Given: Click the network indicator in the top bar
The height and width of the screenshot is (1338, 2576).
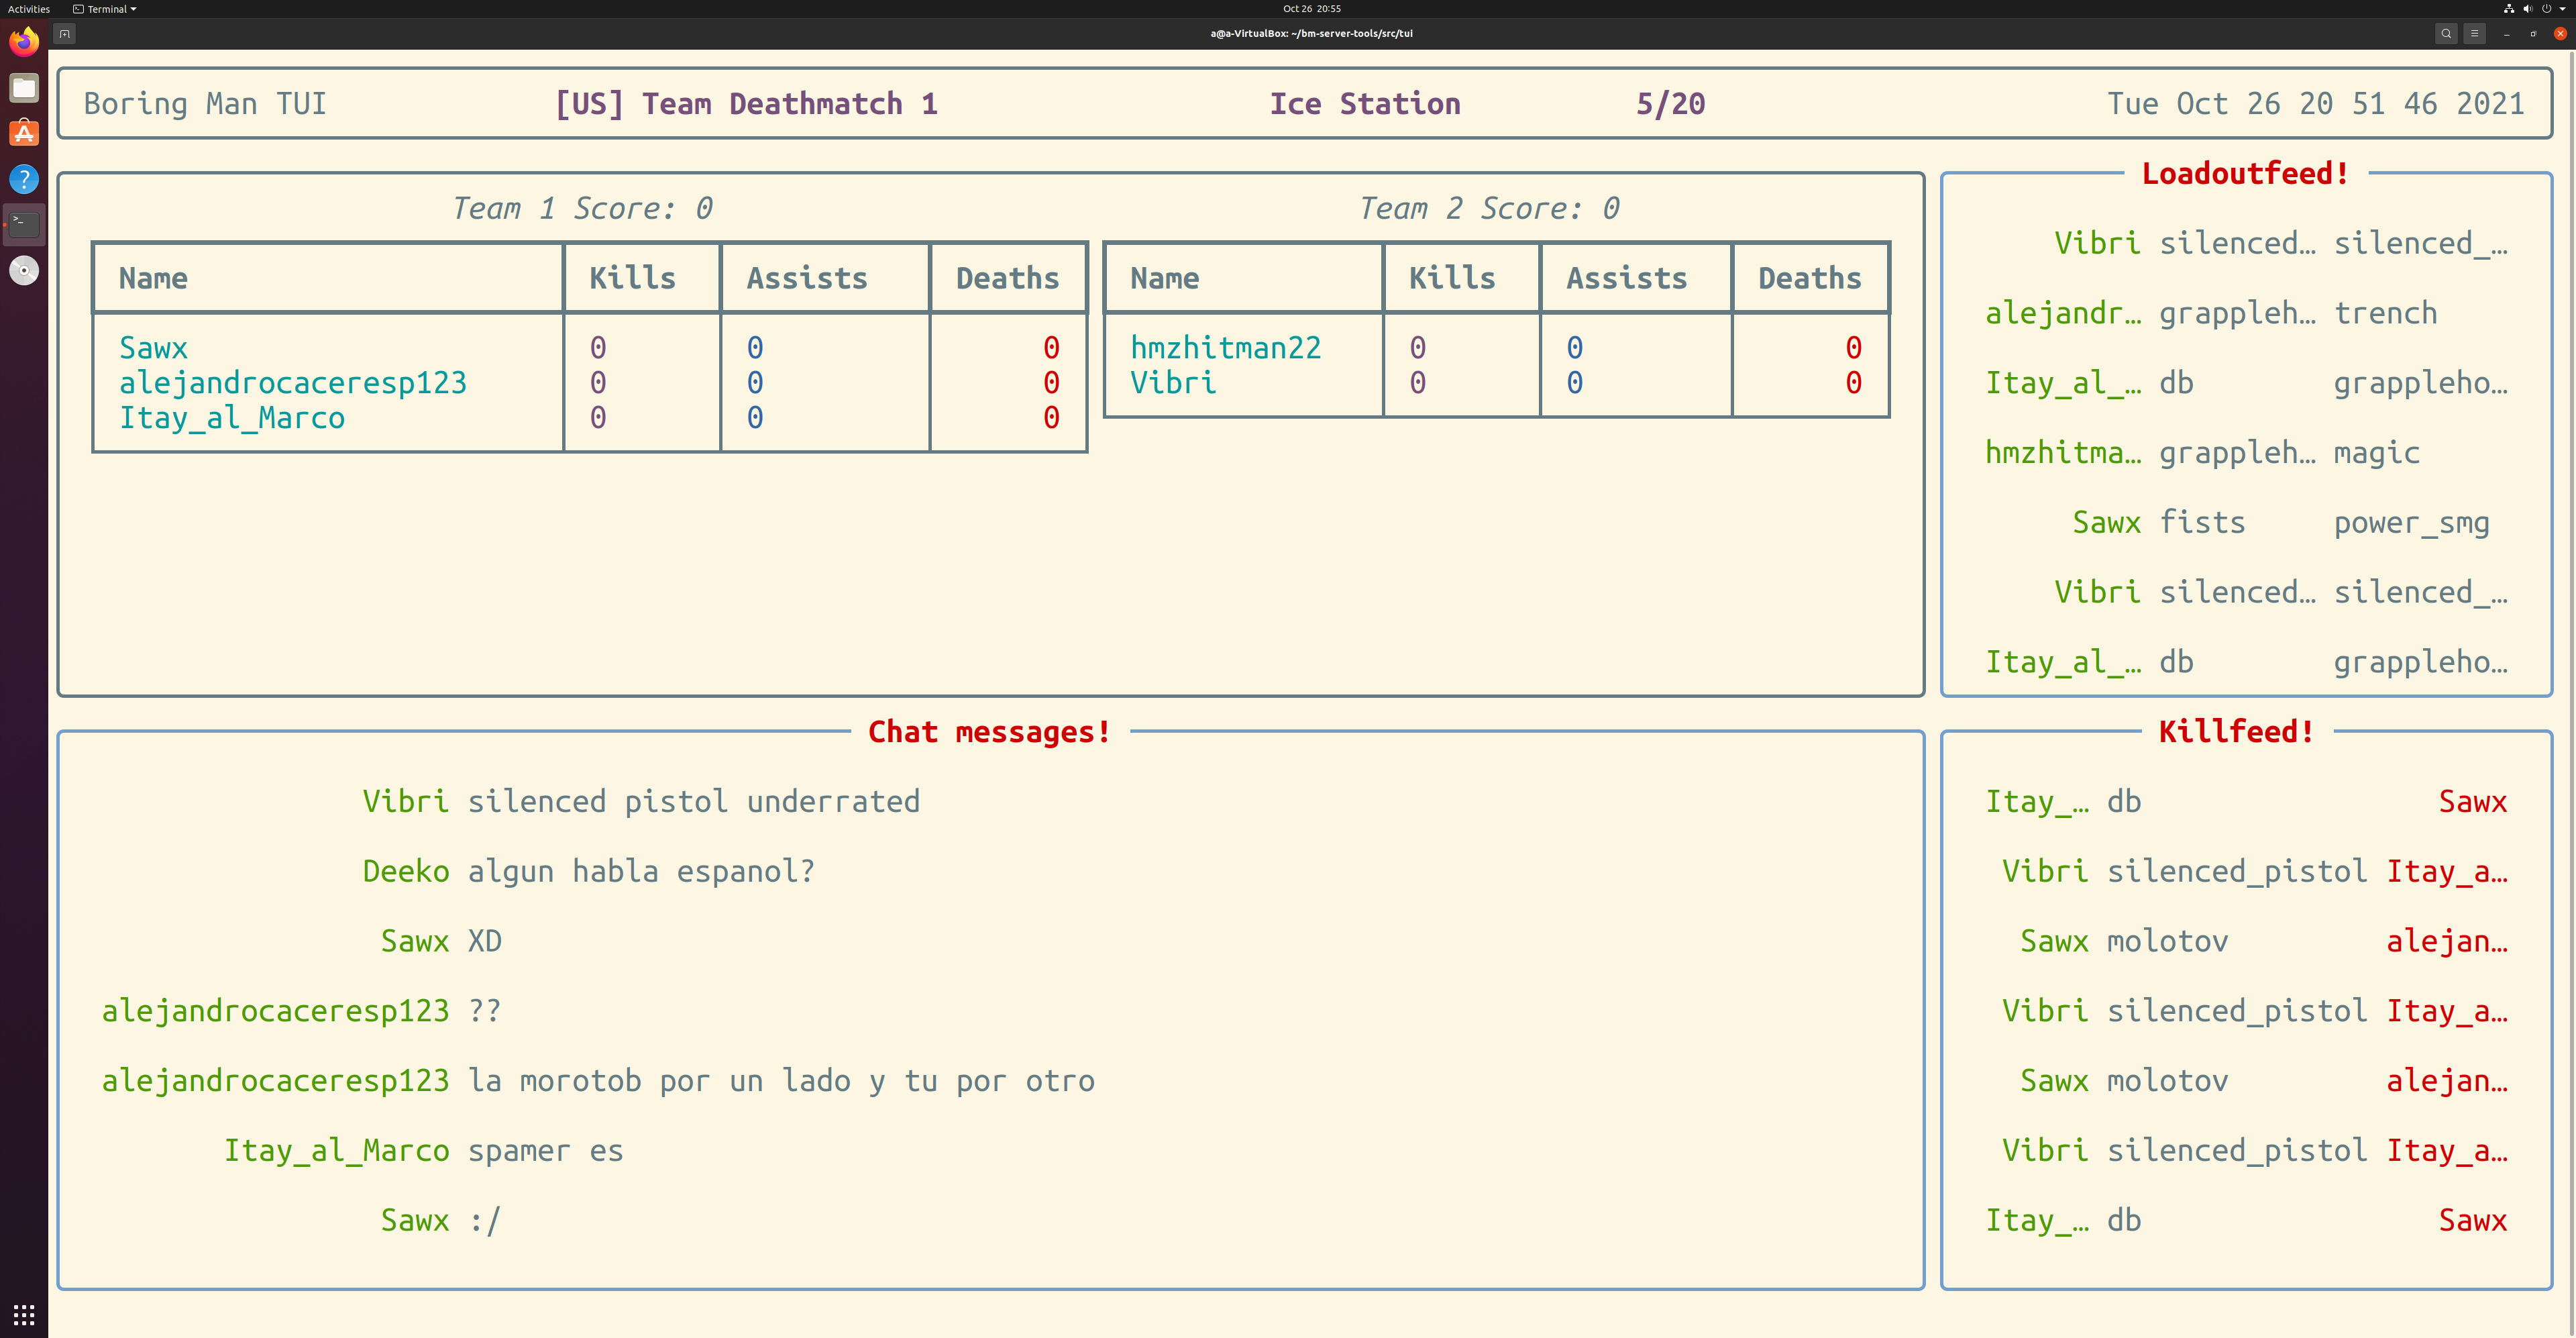Looking at the screenshot, I should coord(2508,8).
